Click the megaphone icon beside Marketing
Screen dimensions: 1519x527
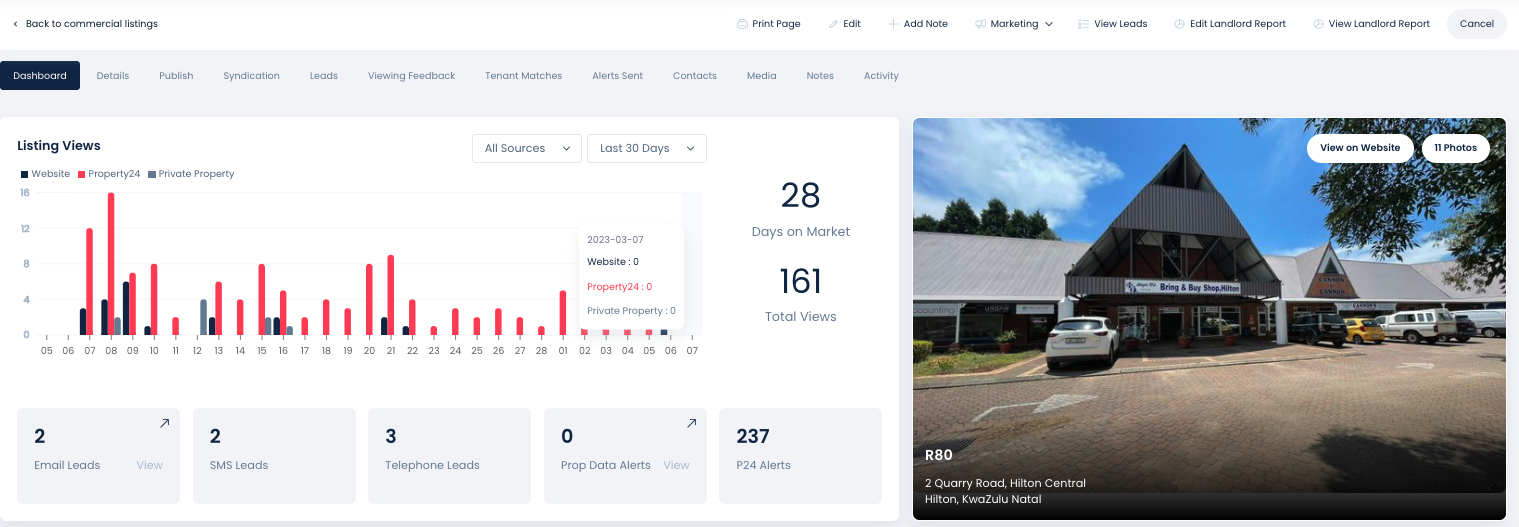pos(981,24)
